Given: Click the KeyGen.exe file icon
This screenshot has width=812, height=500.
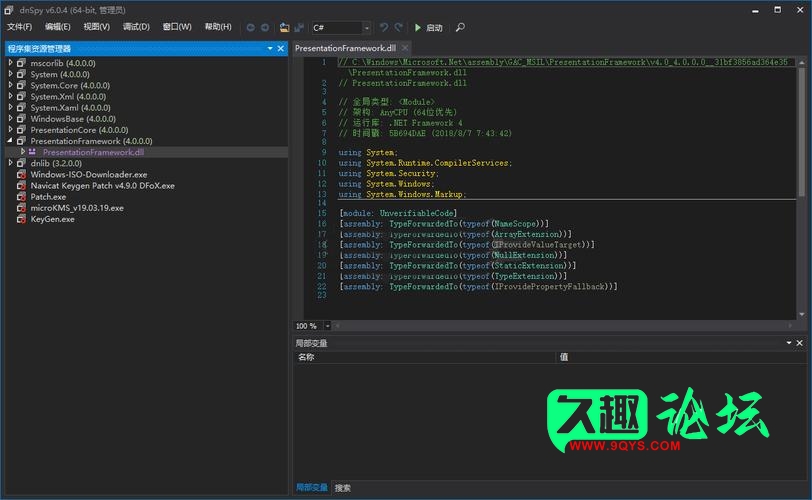Looking at the screenshot, I should click(x=21, y=219).
